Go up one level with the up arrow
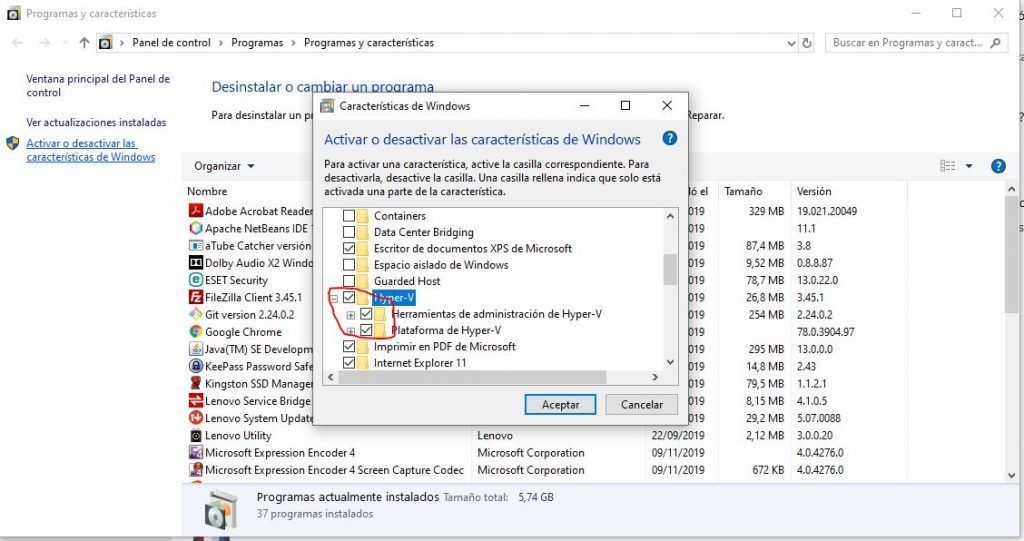This screenshot has width=1024, height=541. 84,42
